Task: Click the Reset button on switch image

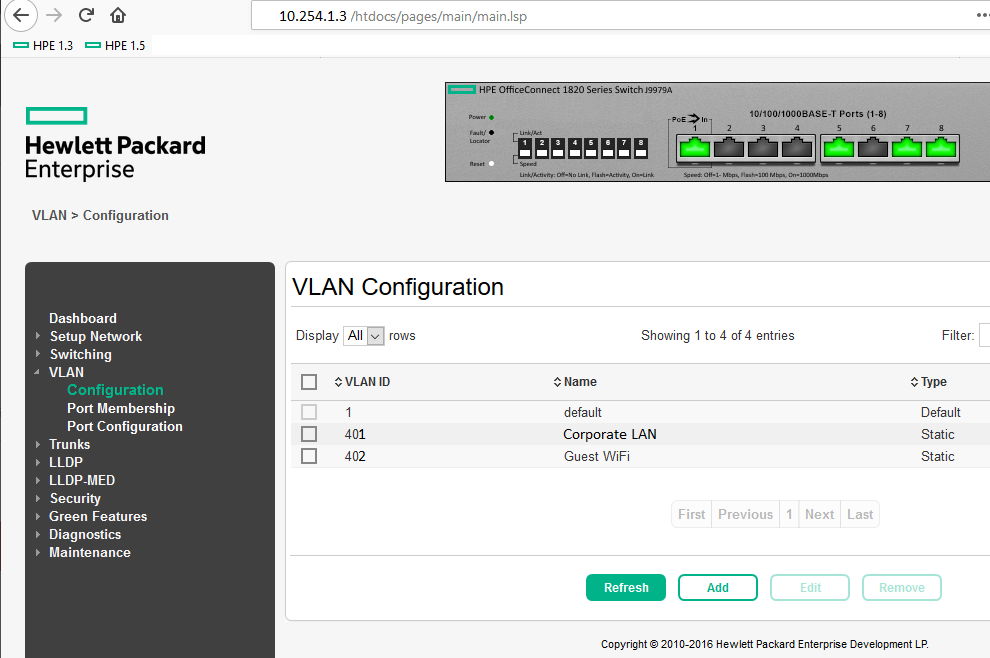Action: pyautogui.click(x=491, y=164)
